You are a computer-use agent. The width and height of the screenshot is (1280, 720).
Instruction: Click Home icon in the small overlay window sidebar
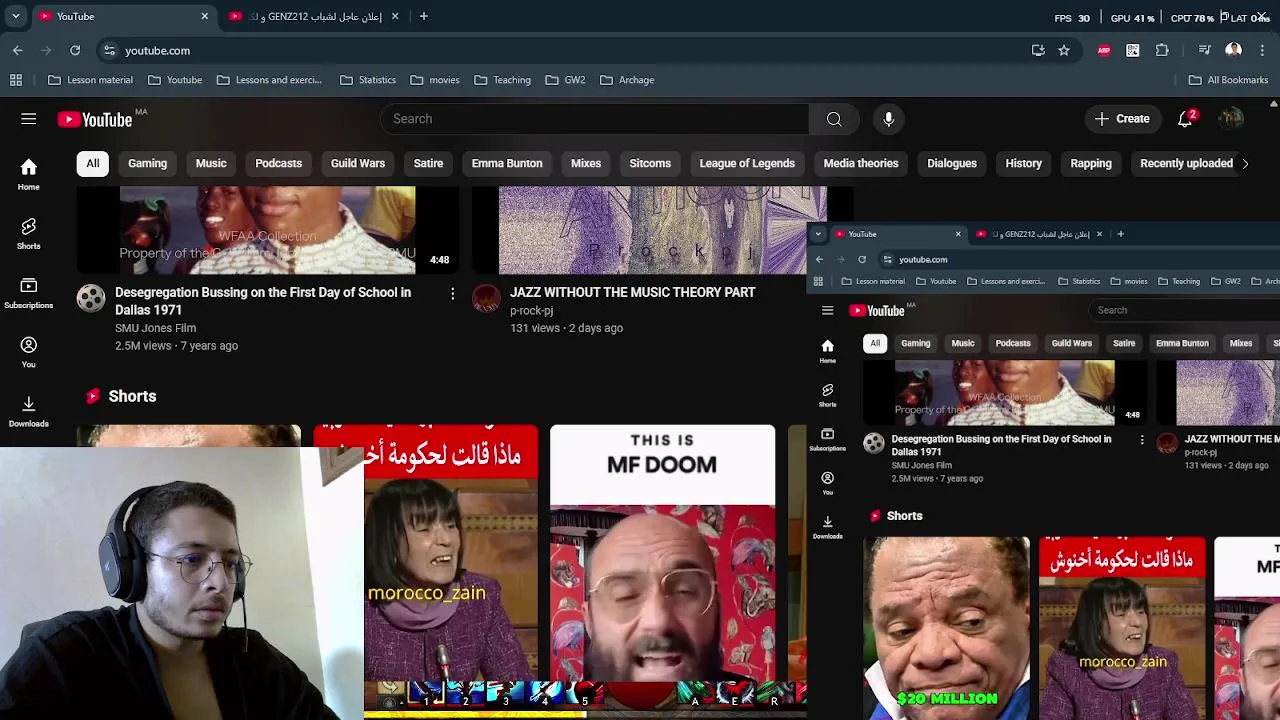[x=827, y=350]
